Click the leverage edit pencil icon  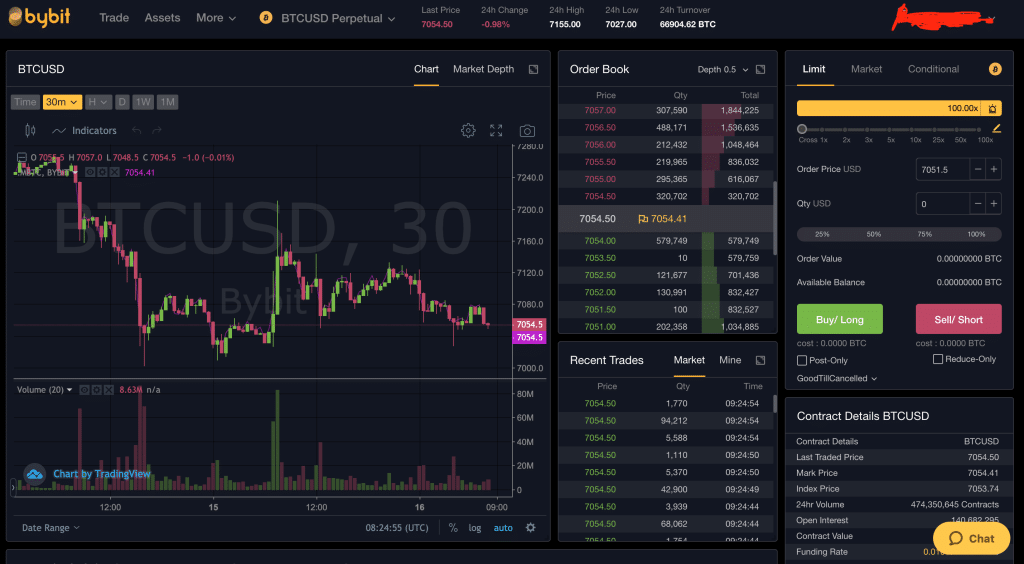pos(996,129)
